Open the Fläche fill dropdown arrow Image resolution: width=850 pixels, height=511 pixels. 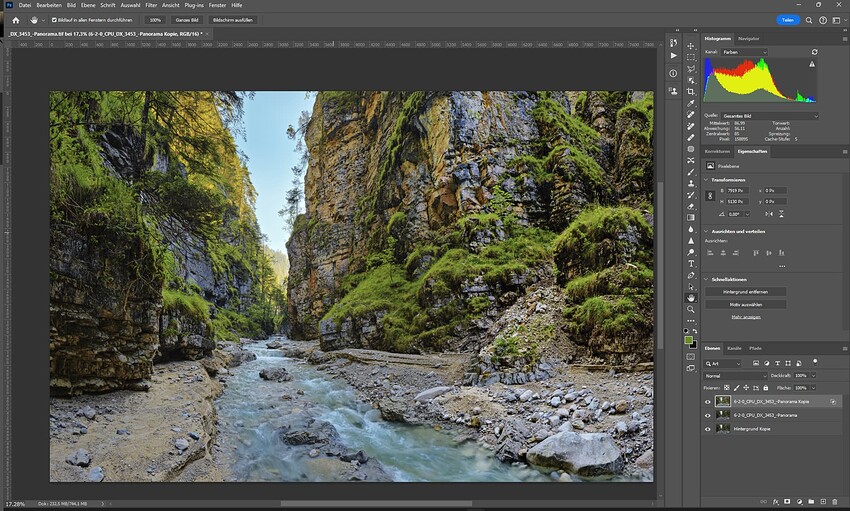coord(813,388)
